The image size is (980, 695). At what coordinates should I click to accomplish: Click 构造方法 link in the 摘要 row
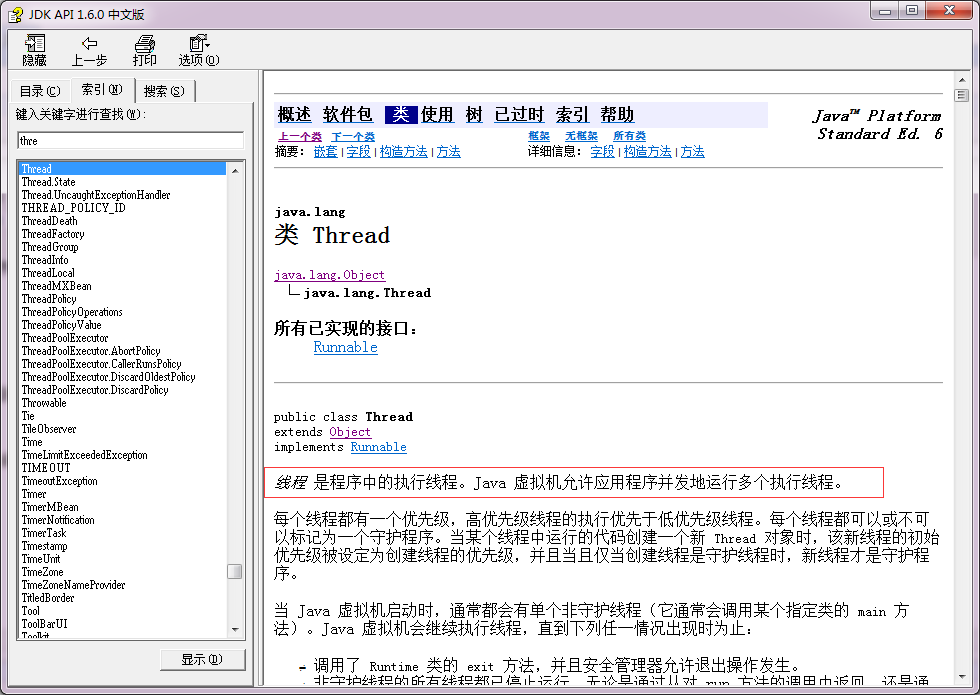pyautogui.click(x=404, y=151)
